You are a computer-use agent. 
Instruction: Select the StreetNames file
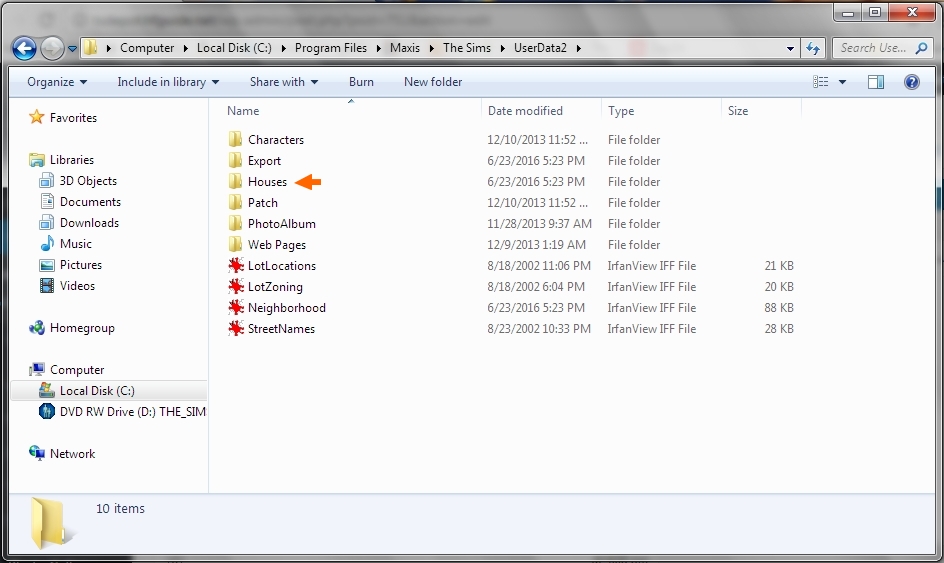coord(281,329)
